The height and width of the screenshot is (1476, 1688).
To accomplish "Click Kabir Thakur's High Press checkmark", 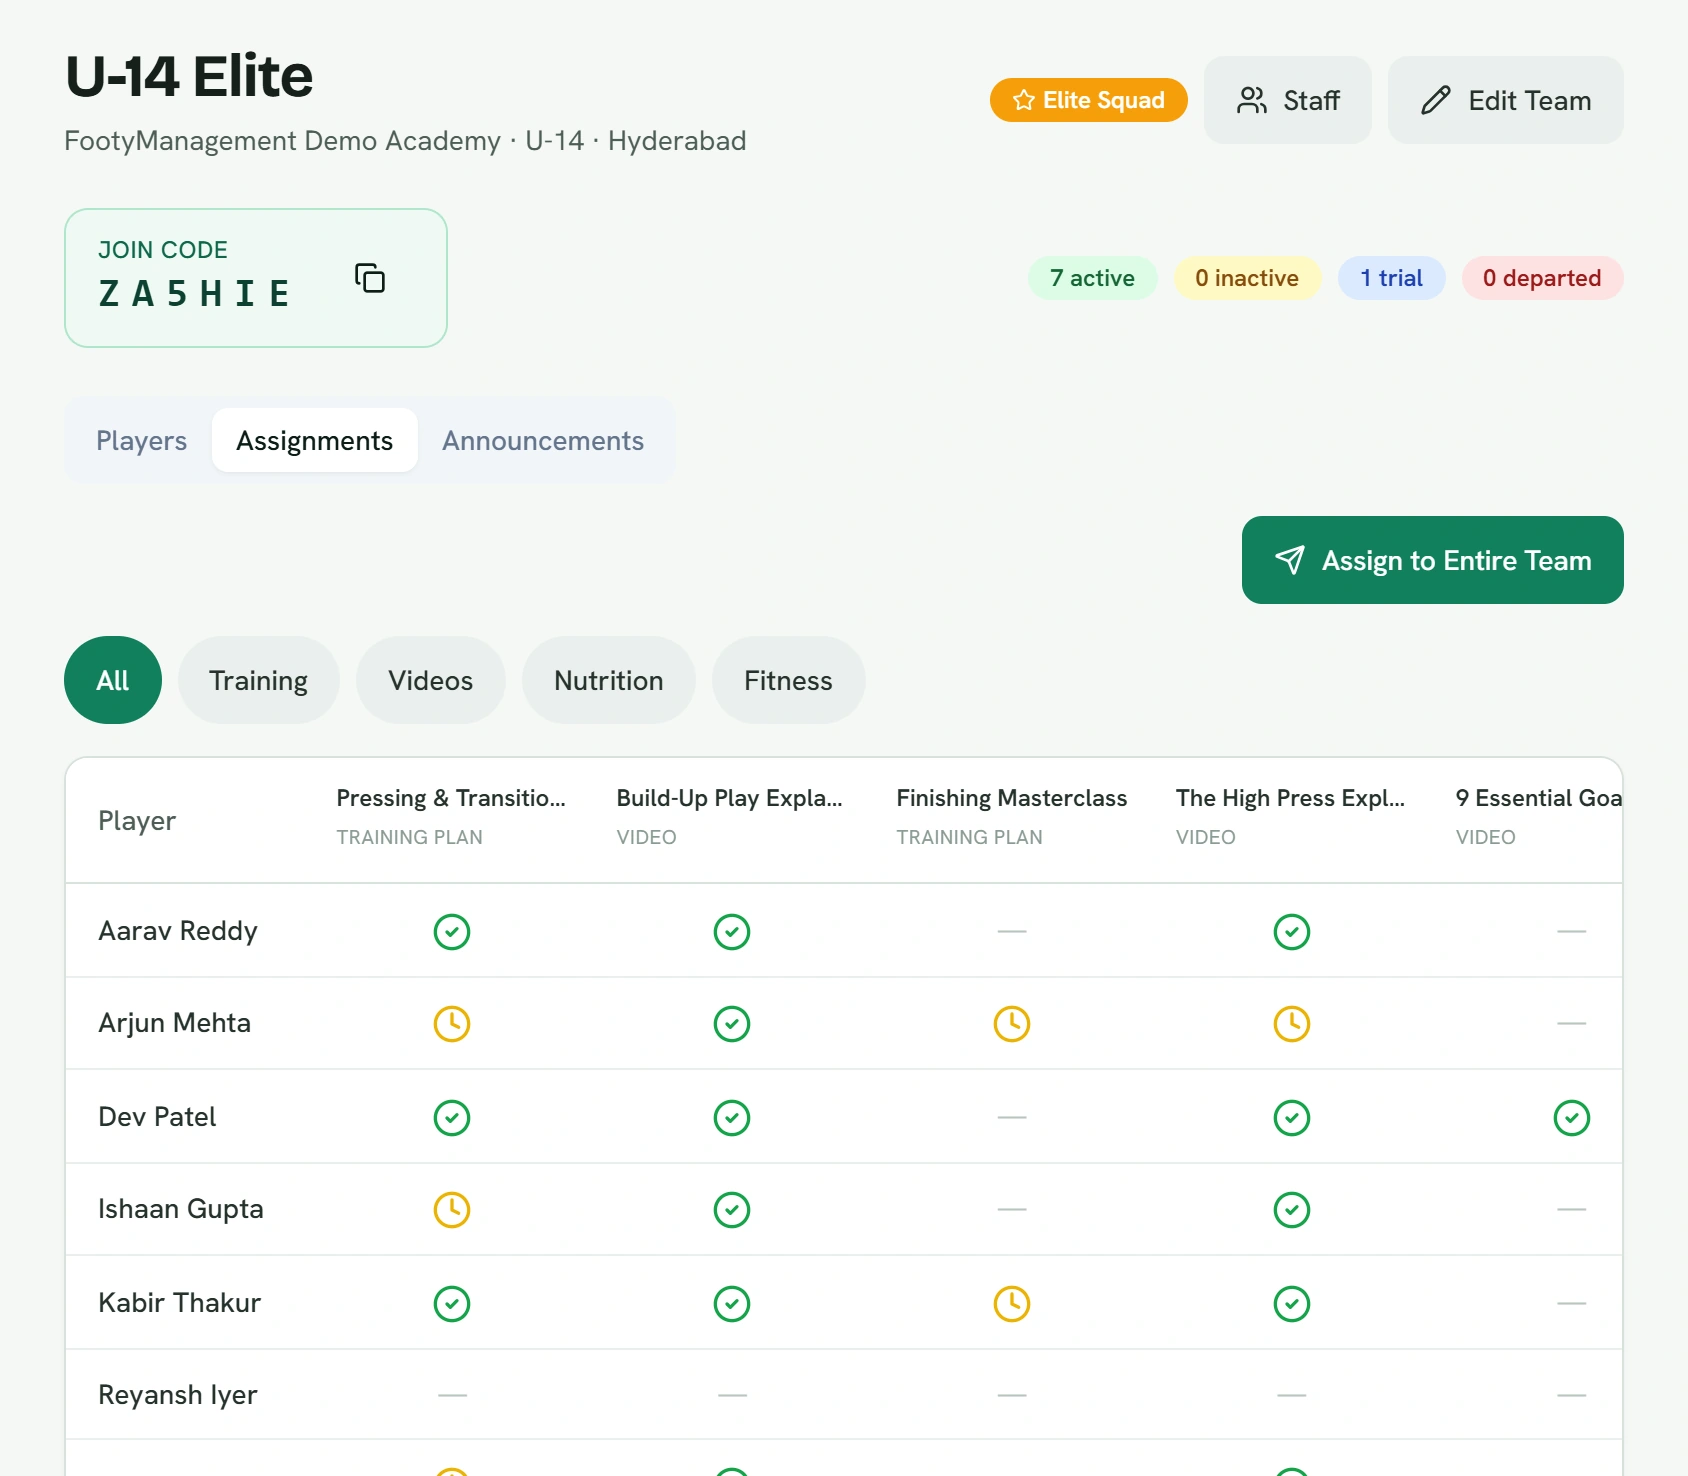I will tap(1292, 1303).
